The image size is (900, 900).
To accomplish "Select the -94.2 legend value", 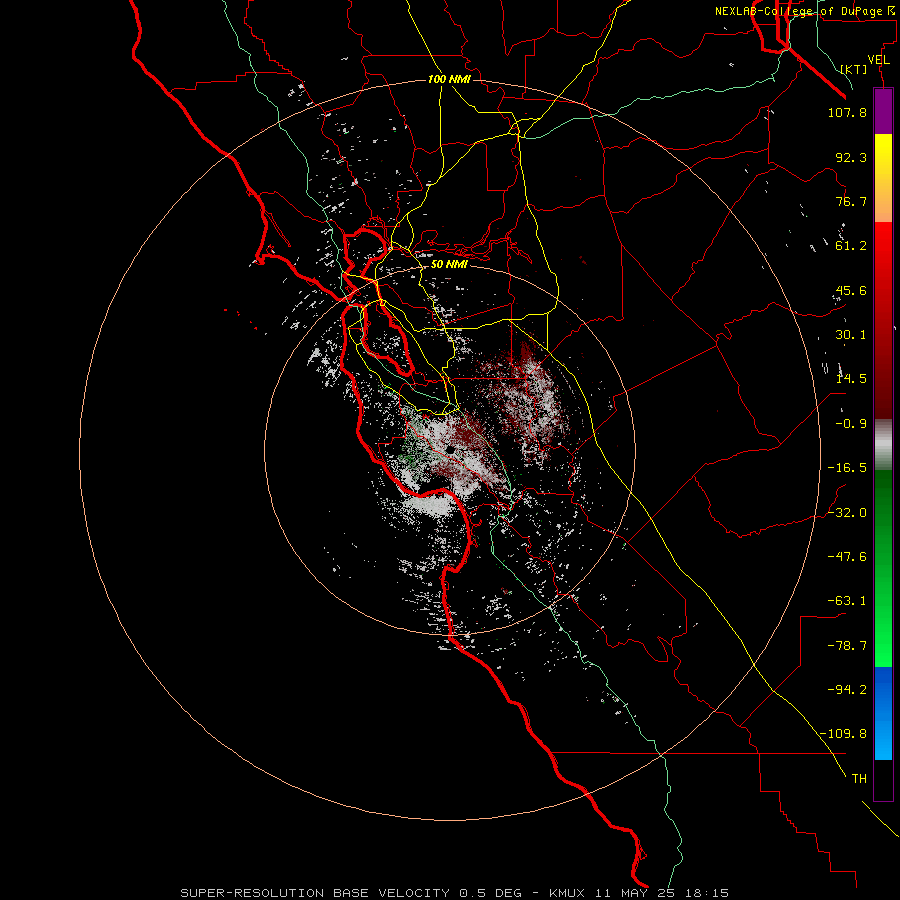I will pyautogui.click(x=847, y=690).
